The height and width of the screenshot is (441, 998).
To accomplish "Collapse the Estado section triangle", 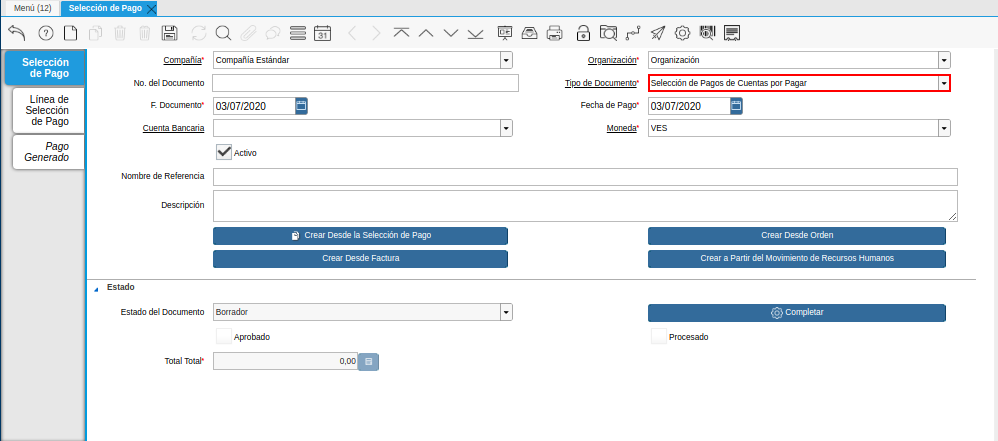I will pos(96,289).
